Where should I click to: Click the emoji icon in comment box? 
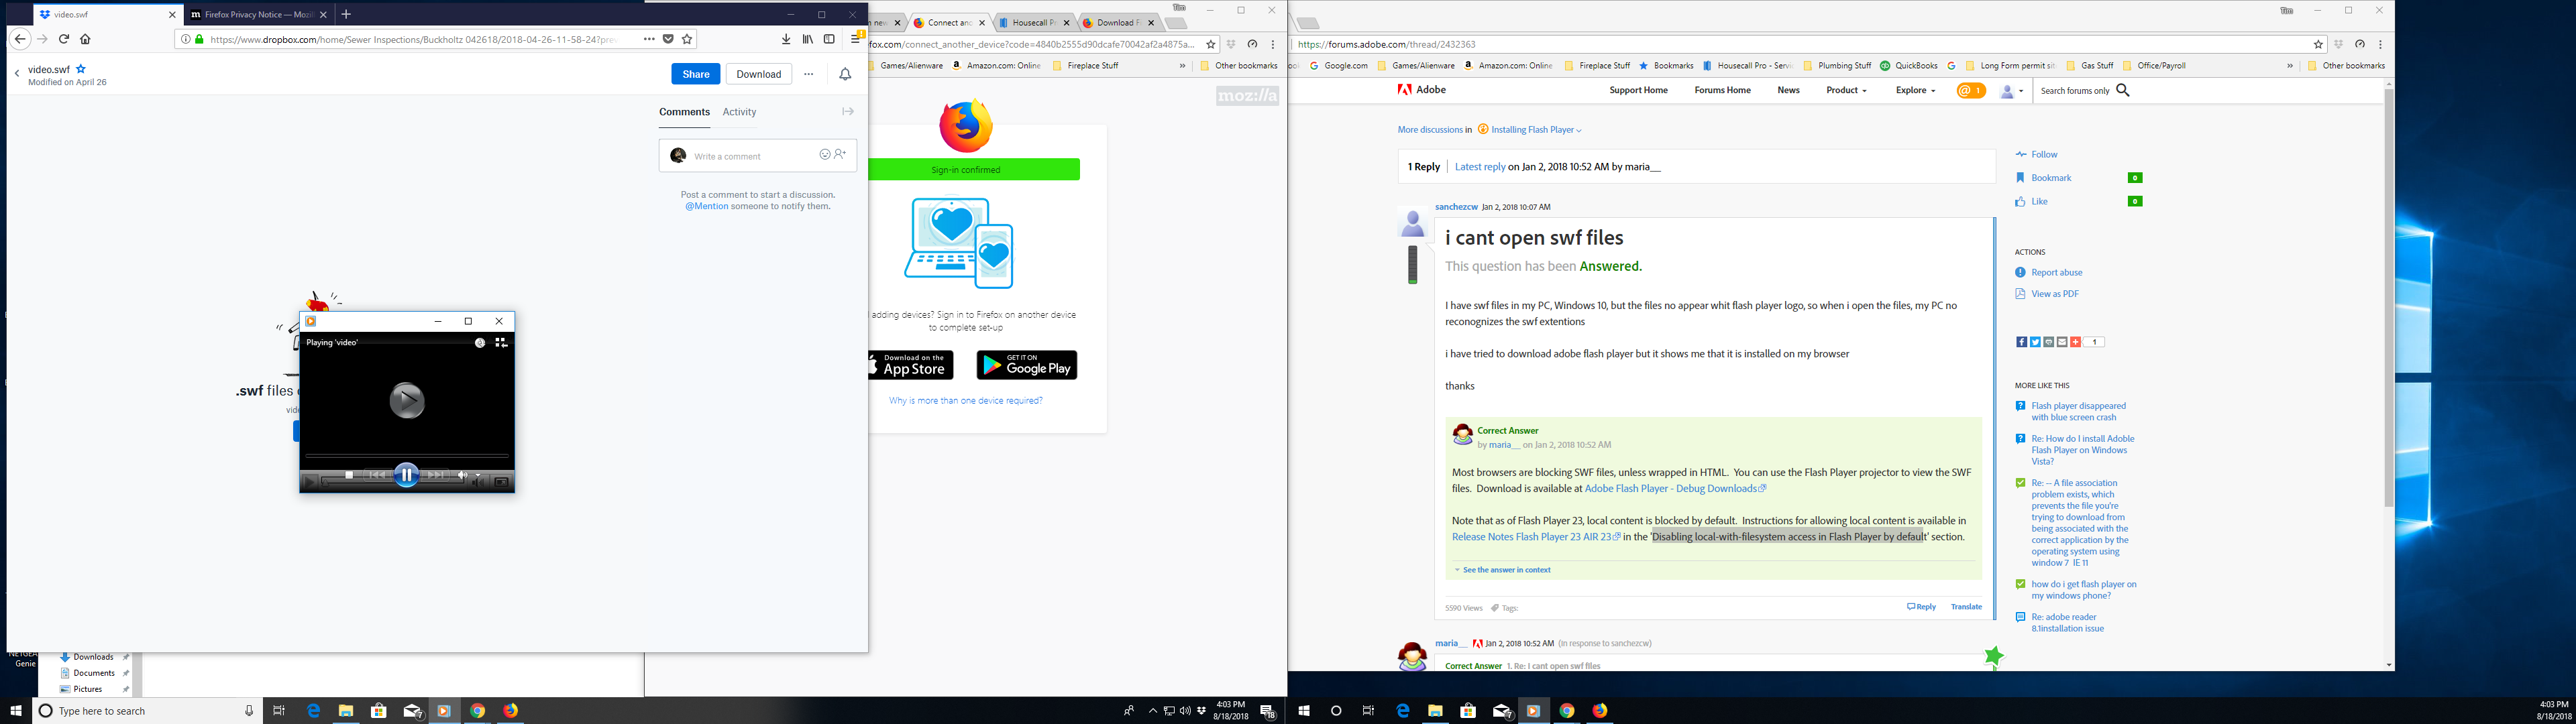point(825,154)
